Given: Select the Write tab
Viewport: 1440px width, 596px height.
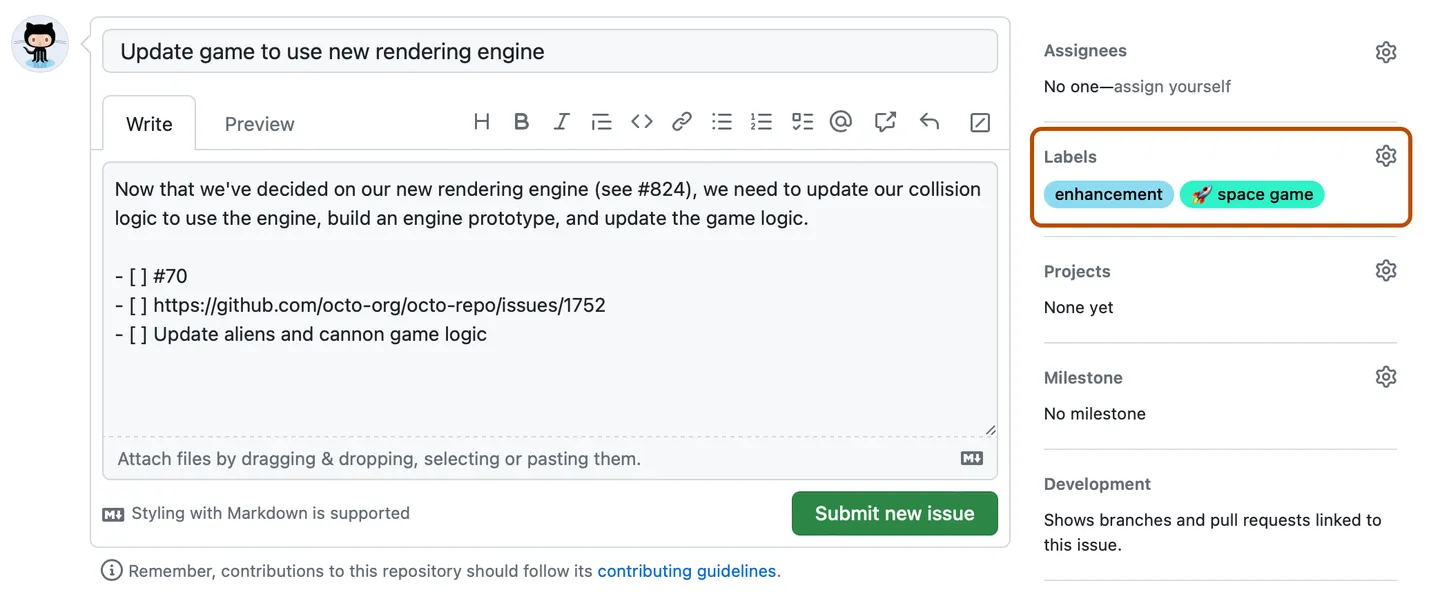Looking at the screenshot, I should click(x=149, y=124).
